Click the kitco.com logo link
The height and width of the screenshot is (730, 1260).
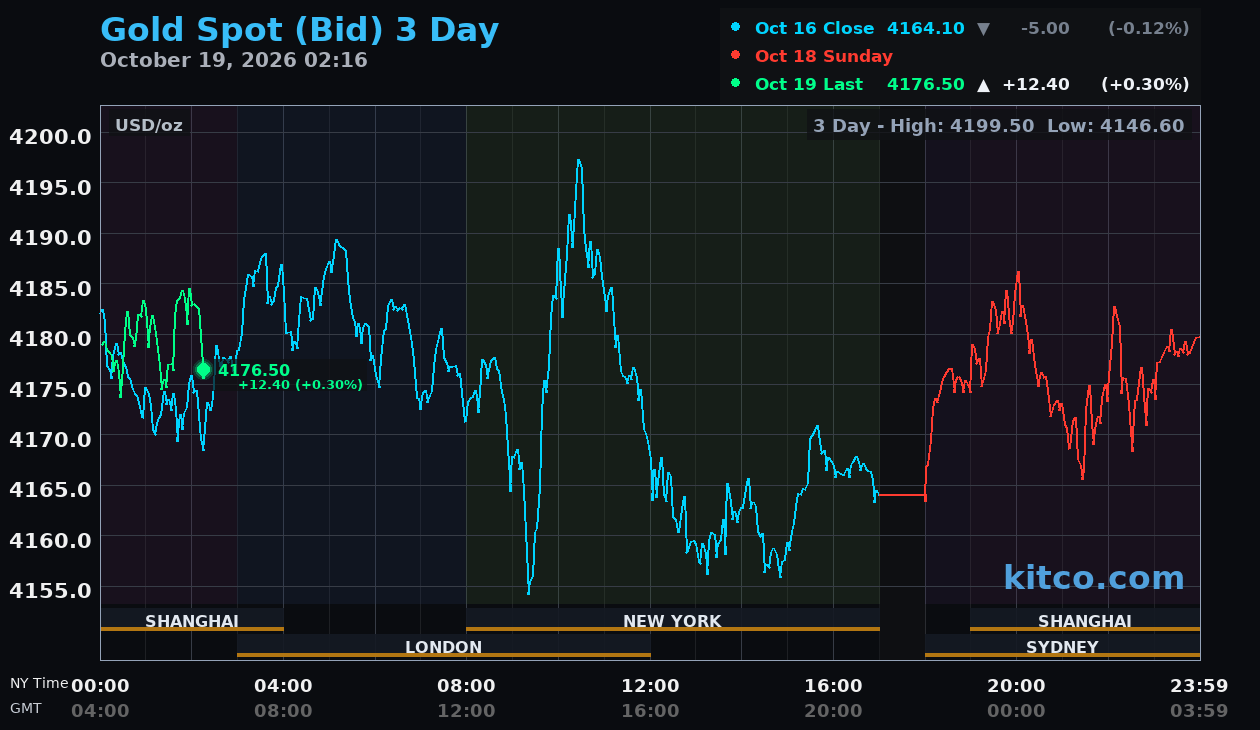pos(1093,578)
